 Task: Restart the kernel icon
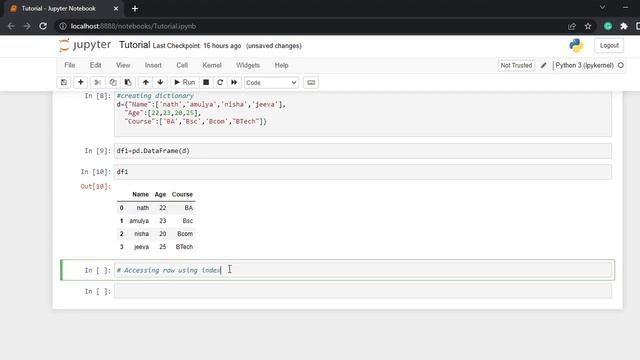coord(220,82)
